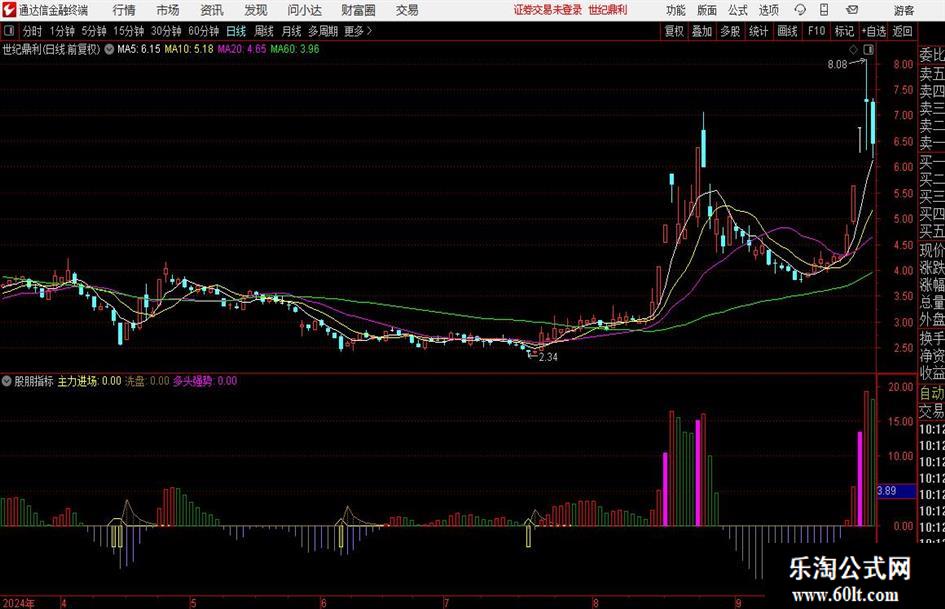Click the month 8 timeline marker
The width and height of the screenshot is (945, 609).
click(595, 603)
